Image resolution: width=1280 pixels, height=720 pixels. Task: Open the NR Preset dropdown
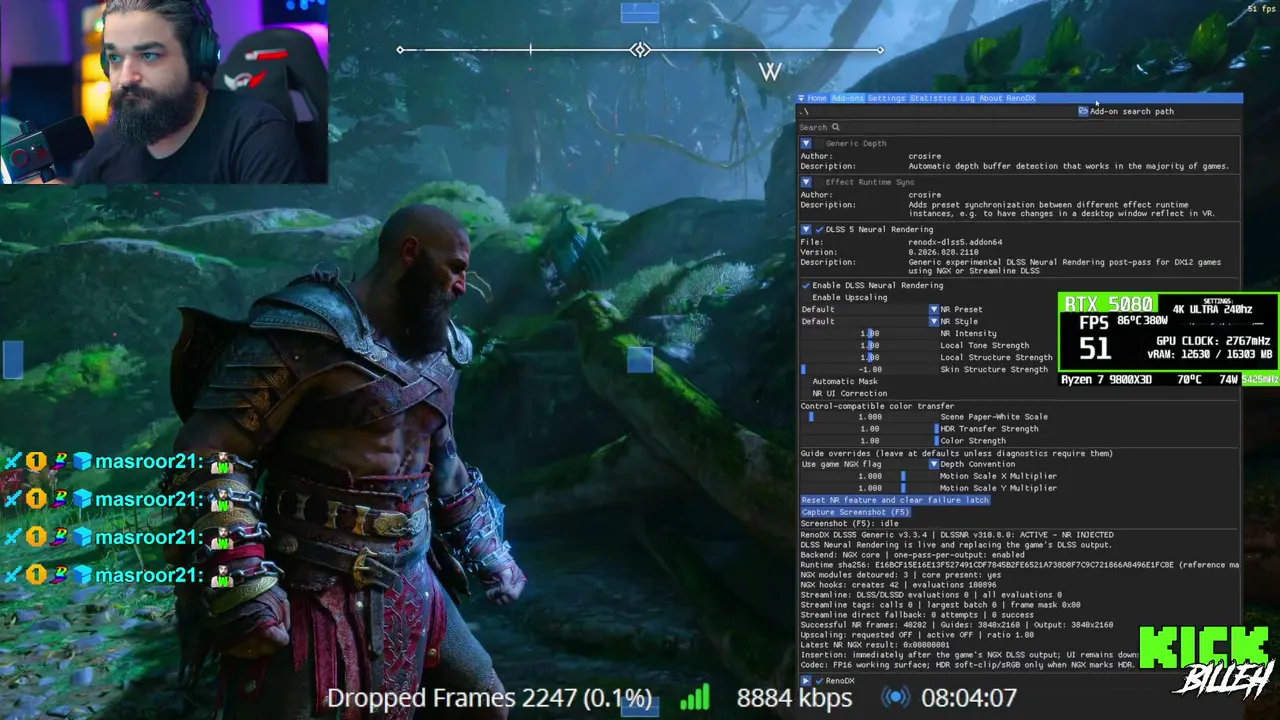pos(869,309)
